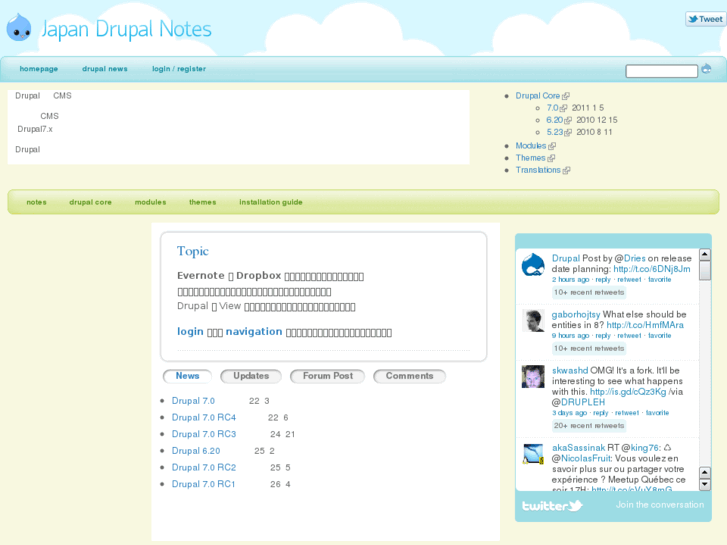Open the Drupal username in first tweet

[566, 258]
